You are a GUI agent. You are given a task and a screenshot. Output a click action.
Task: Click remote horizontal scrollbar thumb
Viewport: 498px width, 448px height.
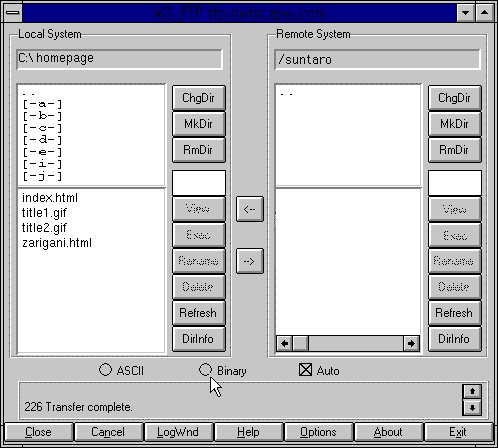click(301, 343)
